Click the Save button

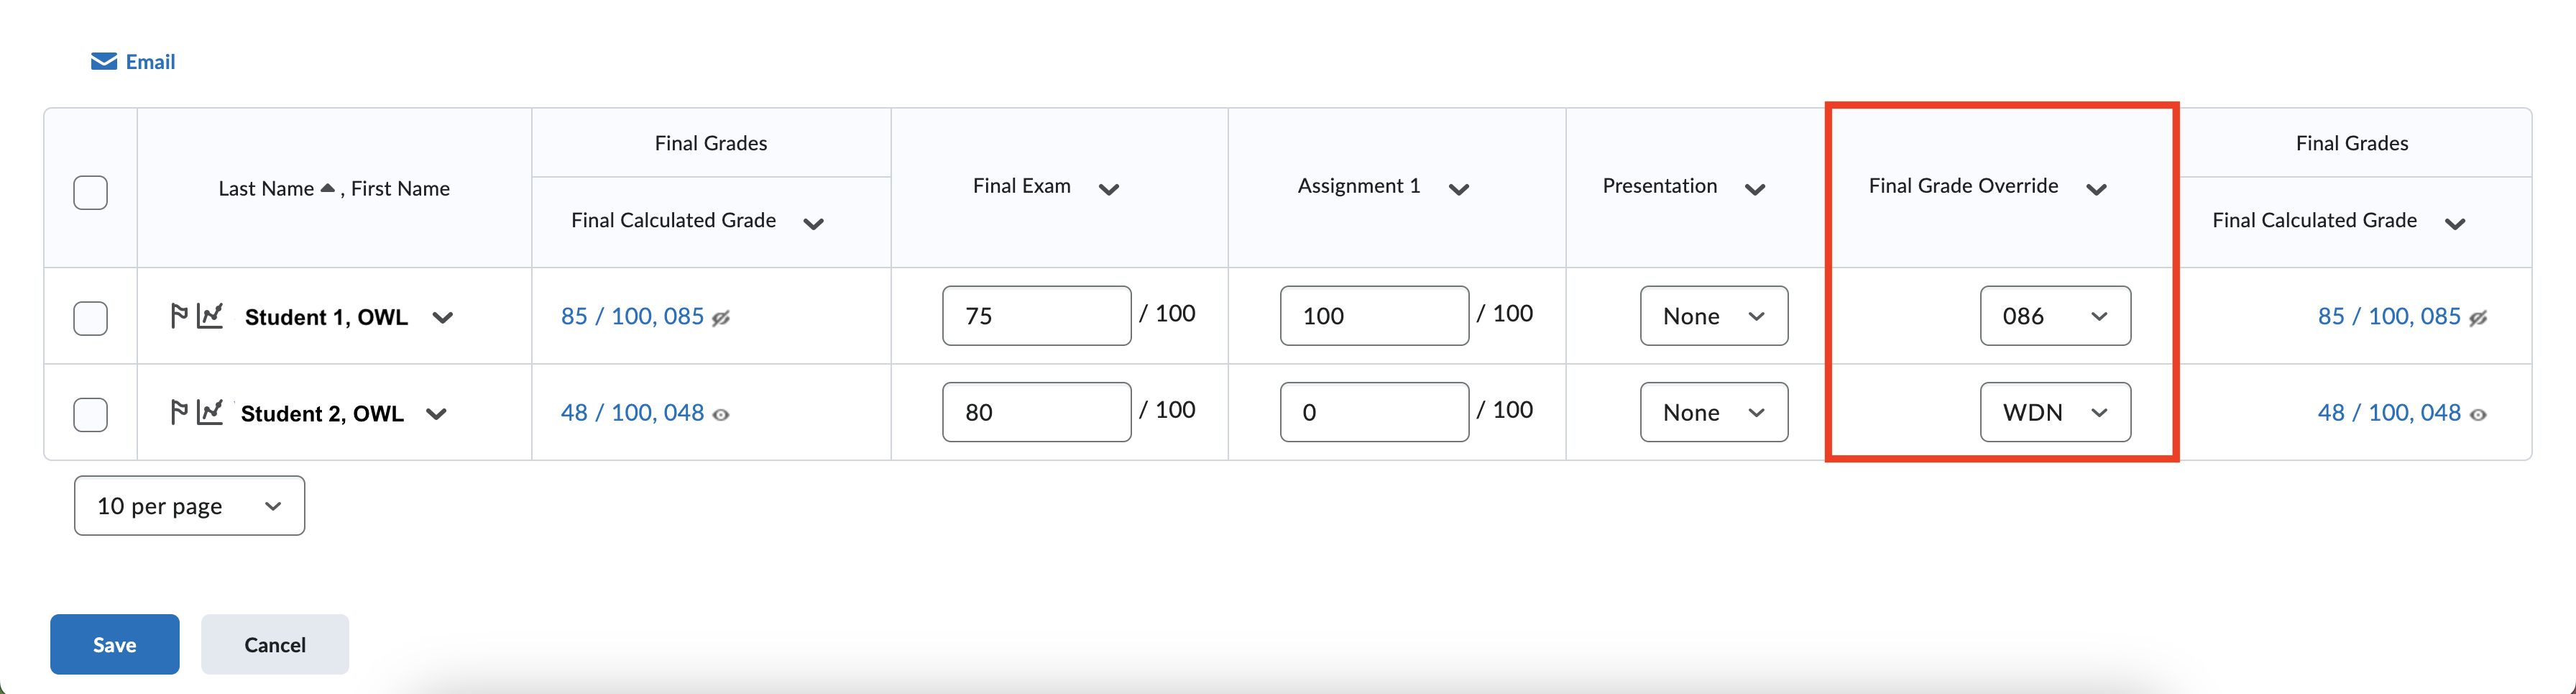point(114,644)
